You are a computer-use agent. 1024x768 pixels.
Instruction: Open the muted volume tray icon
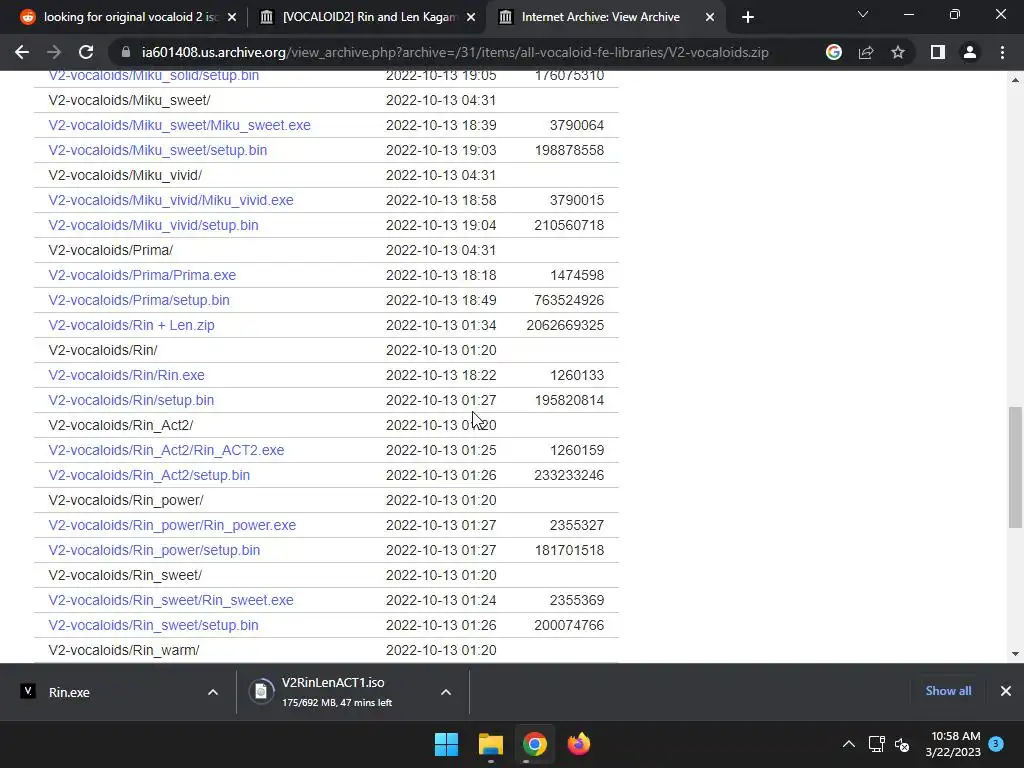click(902, 744)
